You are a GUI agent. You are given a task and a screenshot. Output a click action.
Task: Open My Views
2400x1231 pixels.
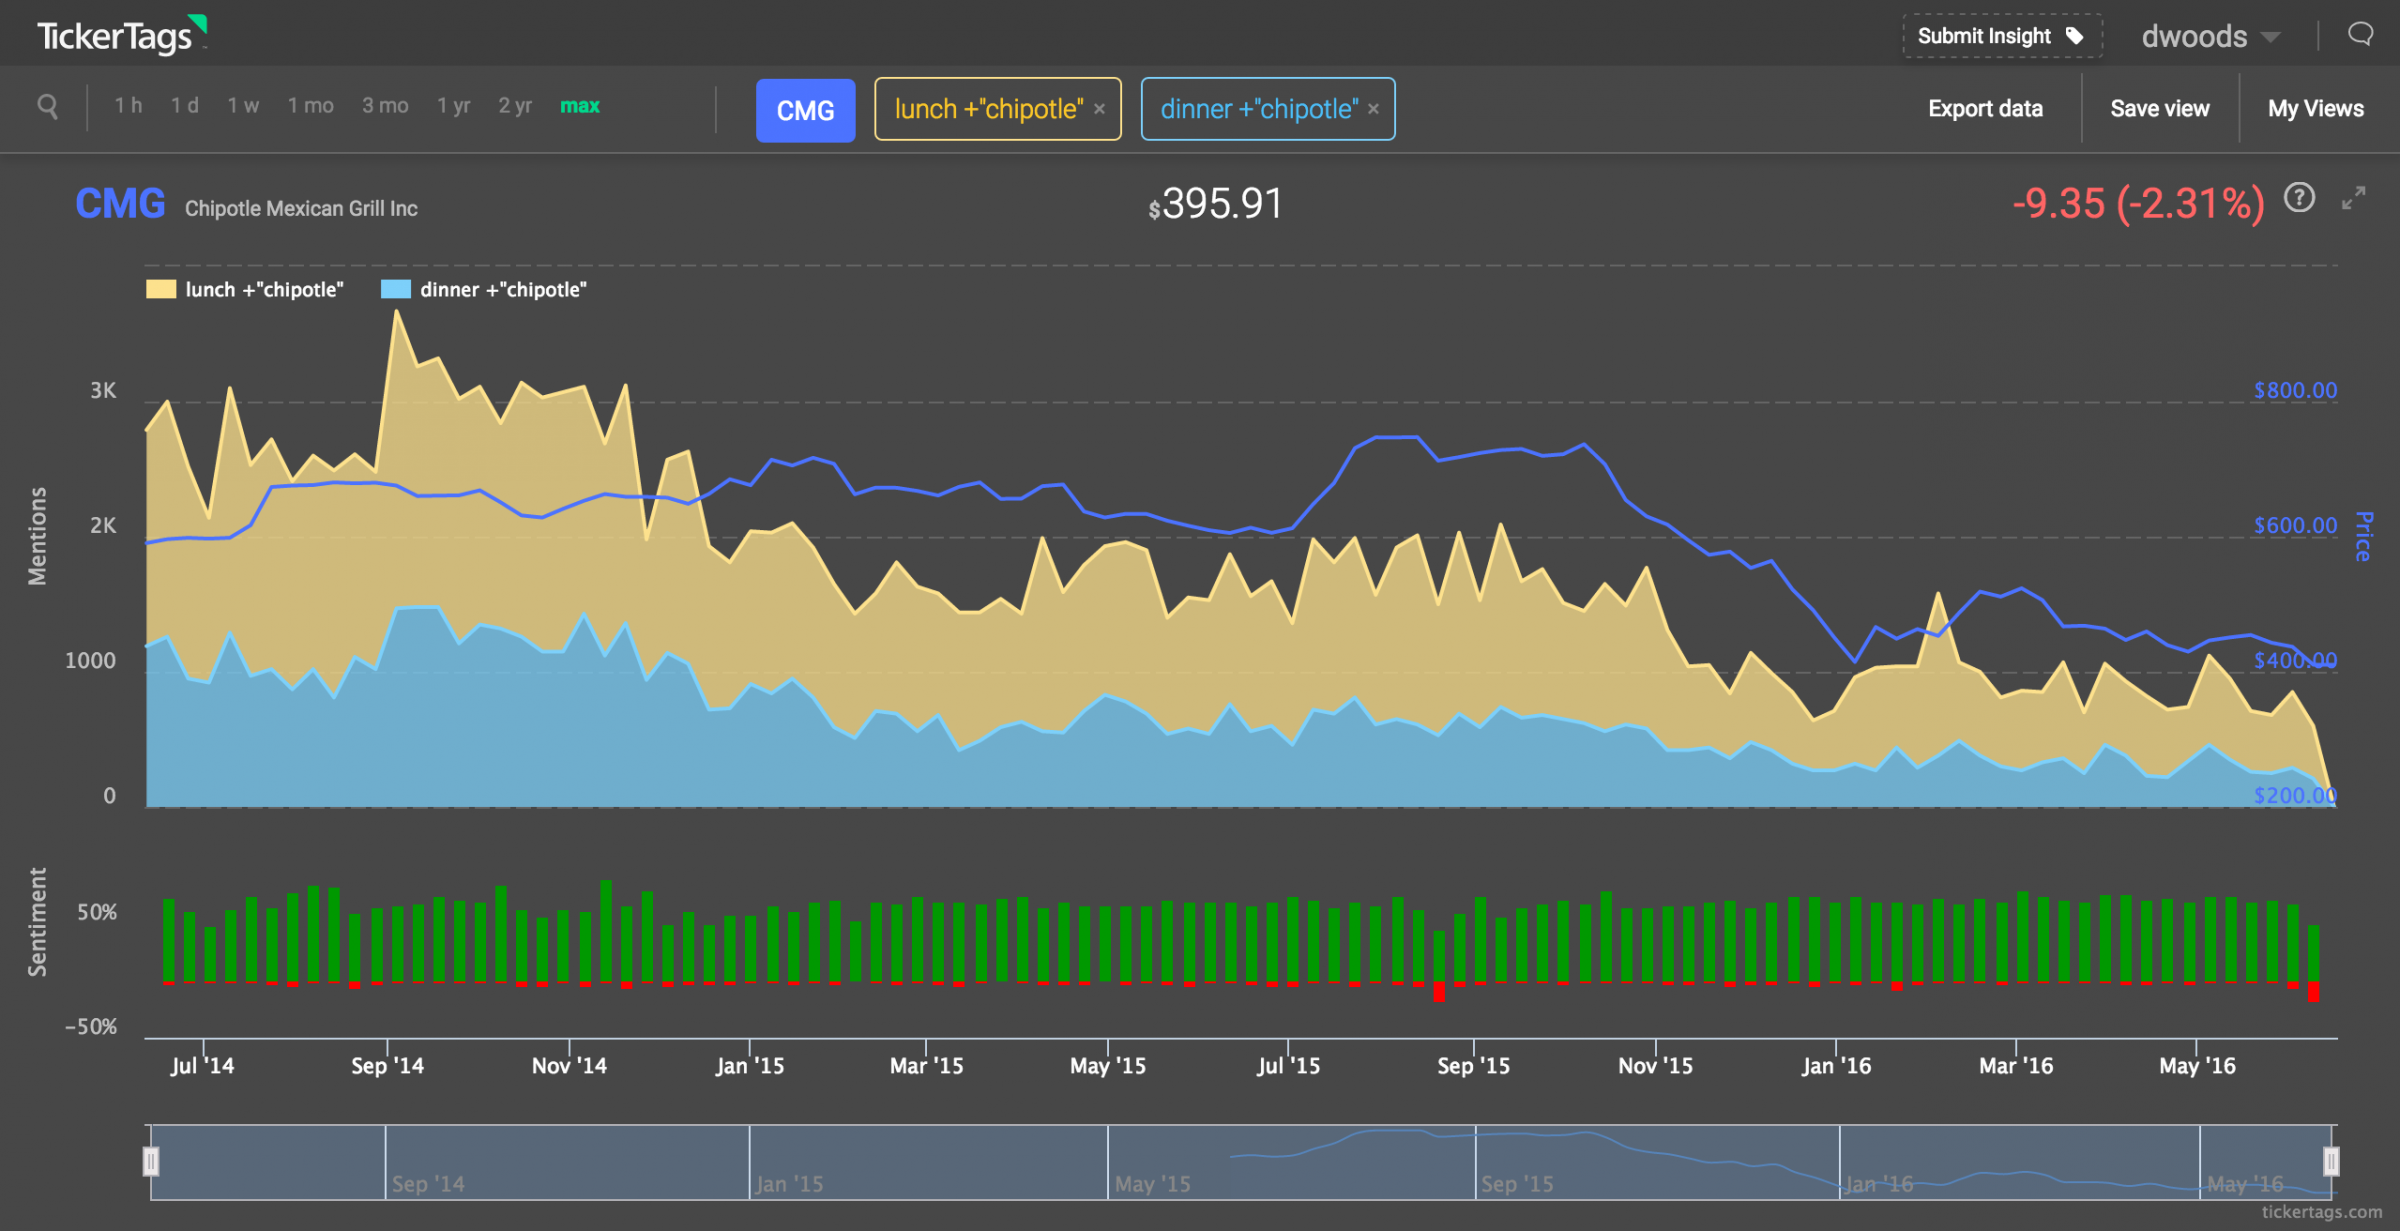click(x=2315, y=109)
